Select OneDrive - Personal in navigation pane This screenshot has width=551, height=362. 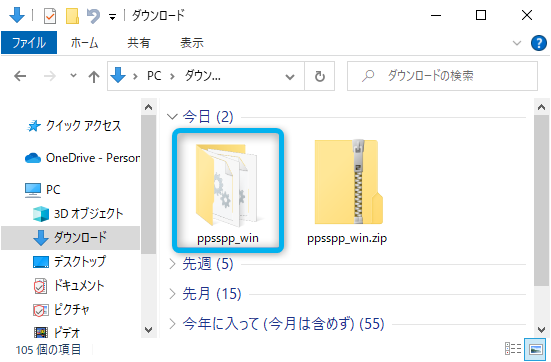[x=82, y=158]
